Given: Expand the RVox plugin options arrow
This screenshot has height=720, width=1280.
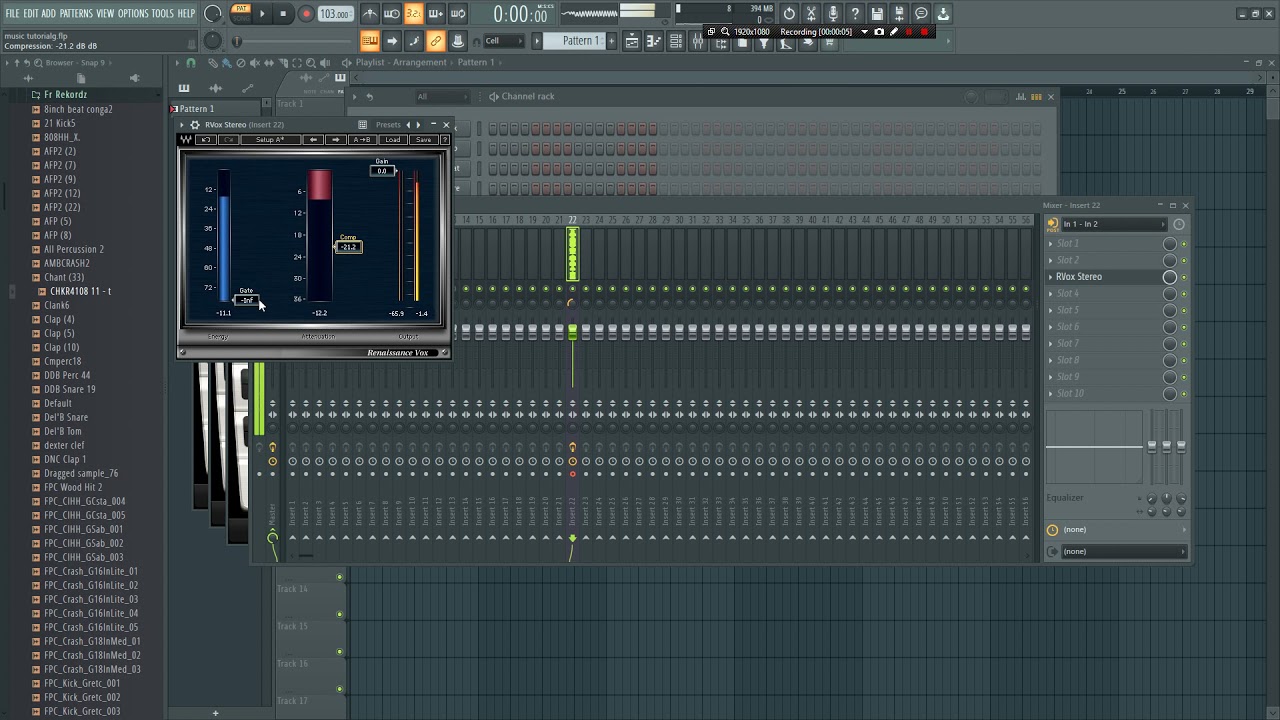Looking at the screenshot, I should point(182,125).
